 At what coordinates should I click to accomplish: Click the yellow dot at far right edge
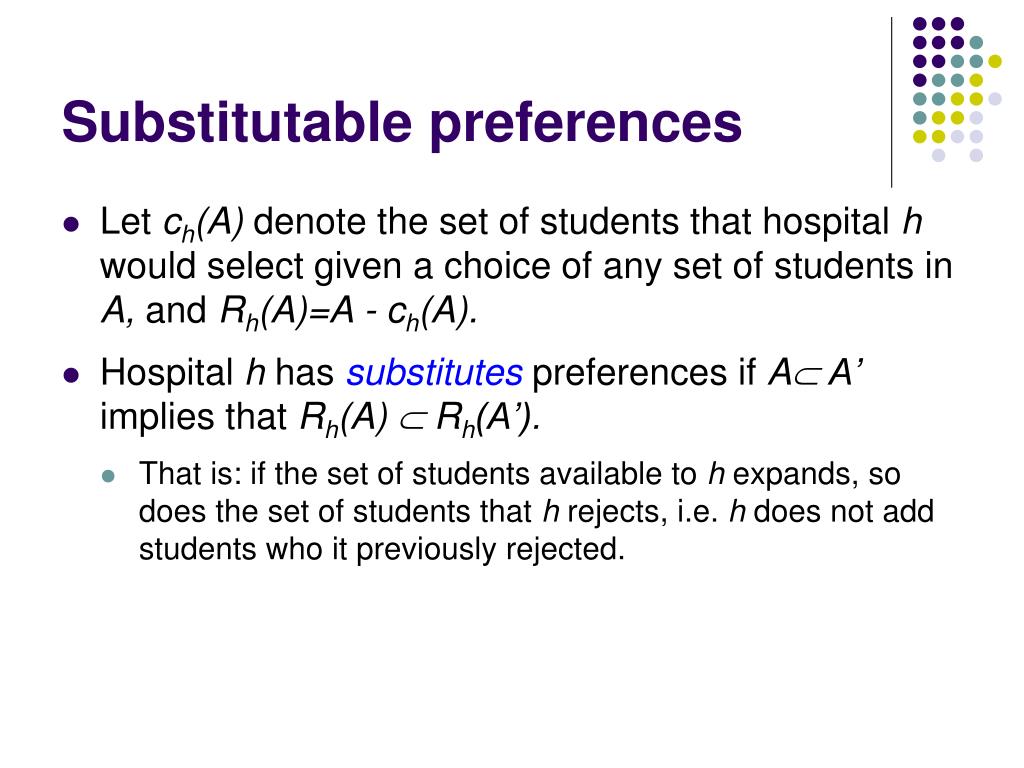995,61
